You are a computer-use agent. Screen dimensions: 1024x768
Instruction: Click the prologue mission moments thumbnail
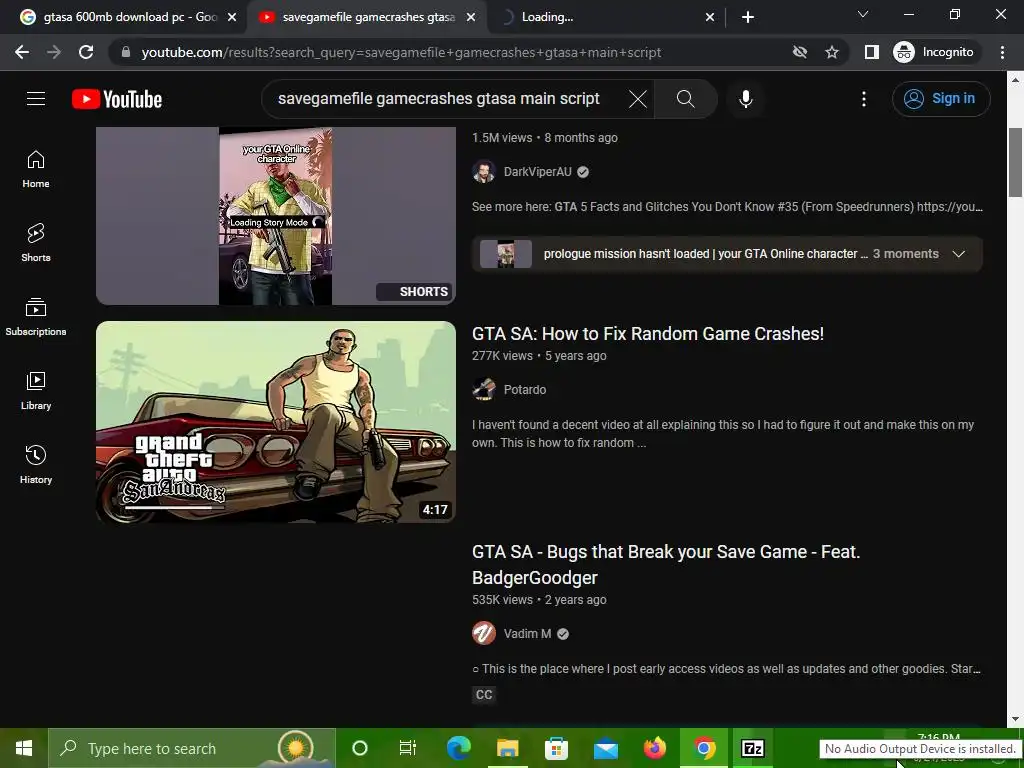[x=505, y=254]
